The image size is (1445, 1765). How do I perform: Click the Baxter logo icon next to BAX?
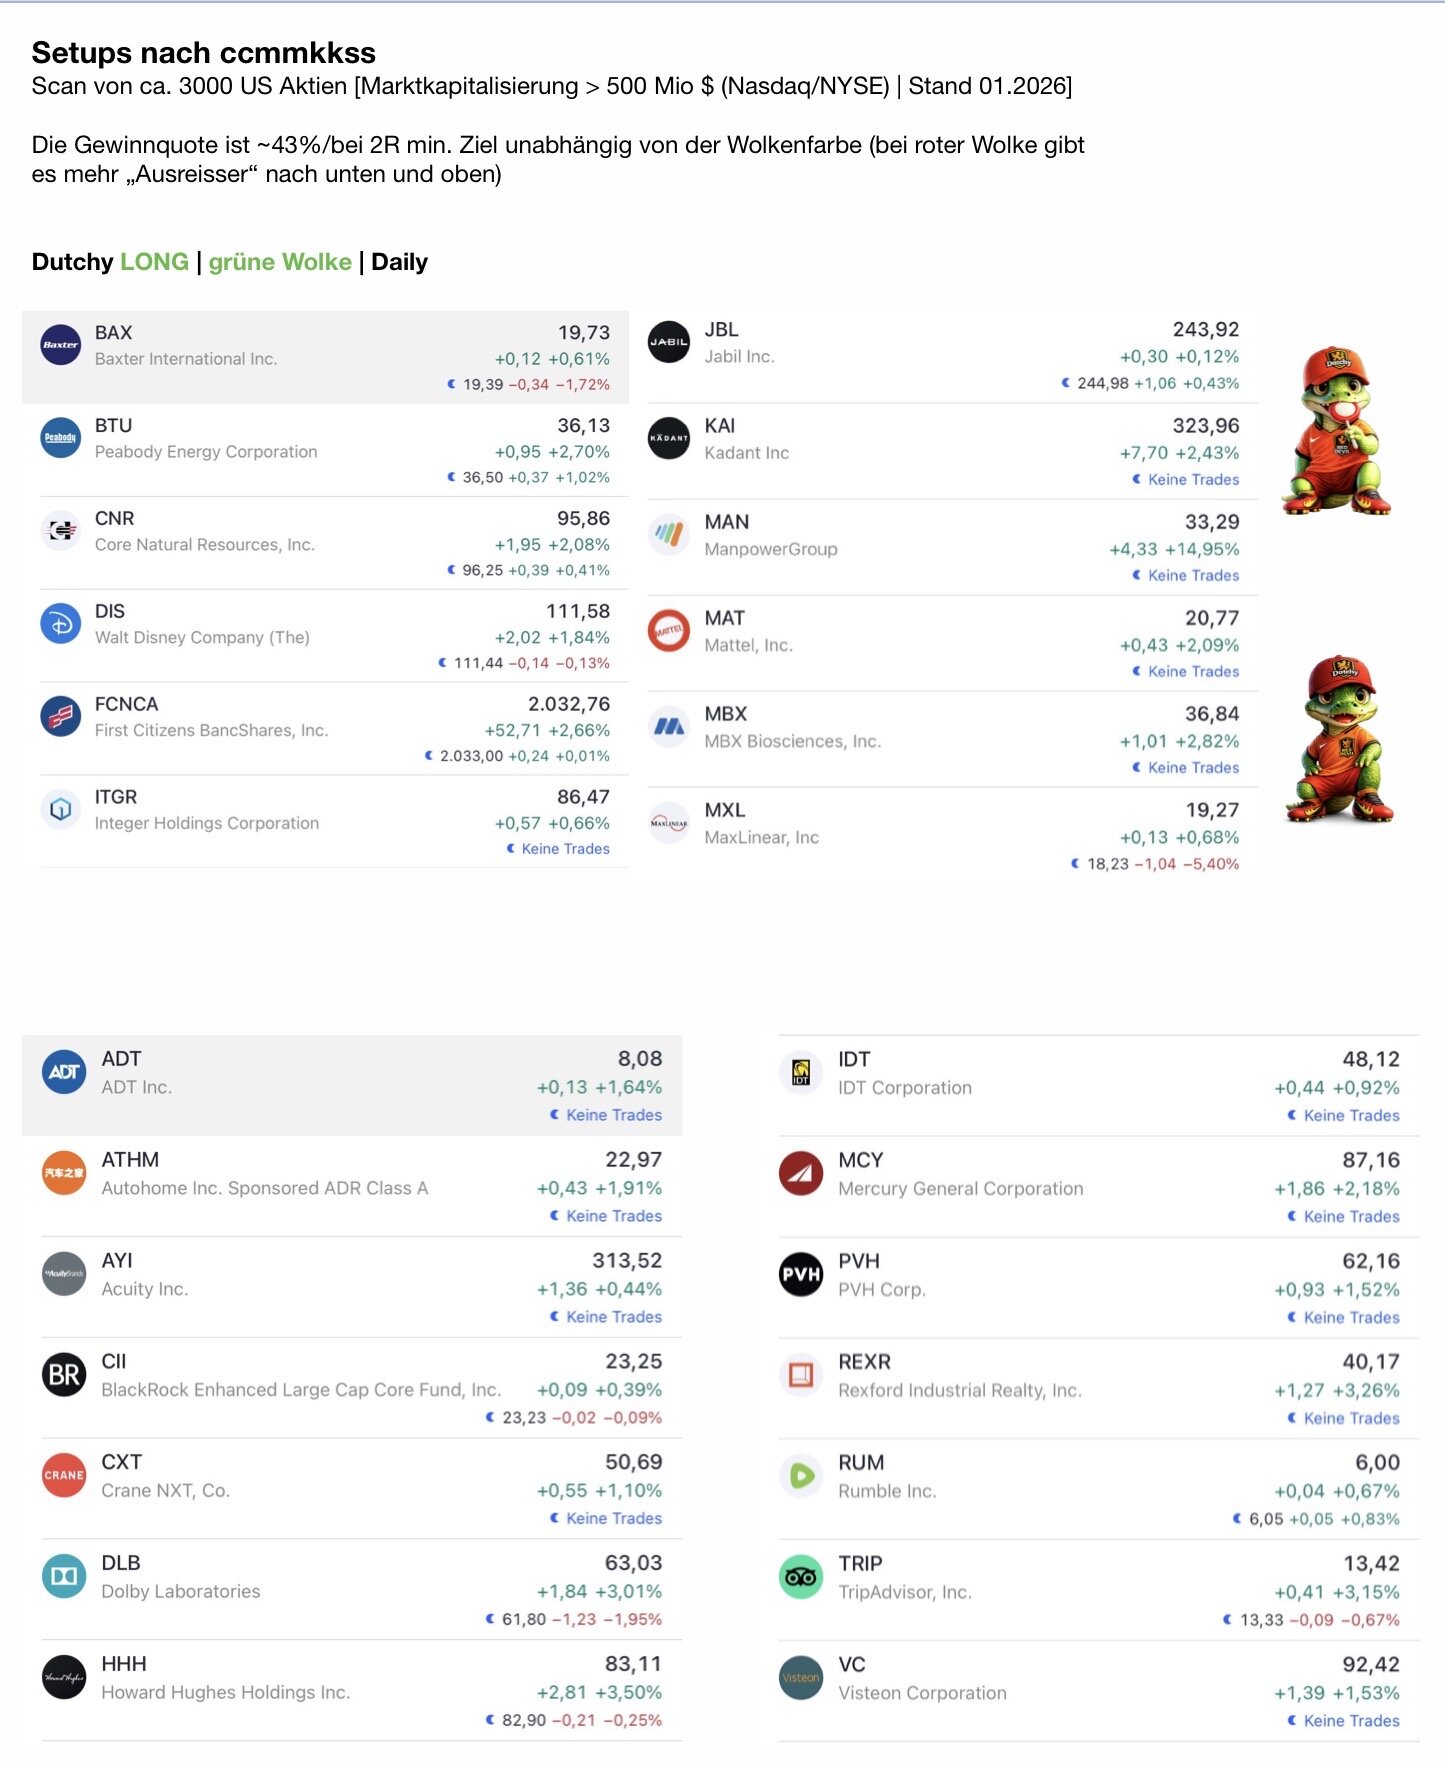point(60,345)
